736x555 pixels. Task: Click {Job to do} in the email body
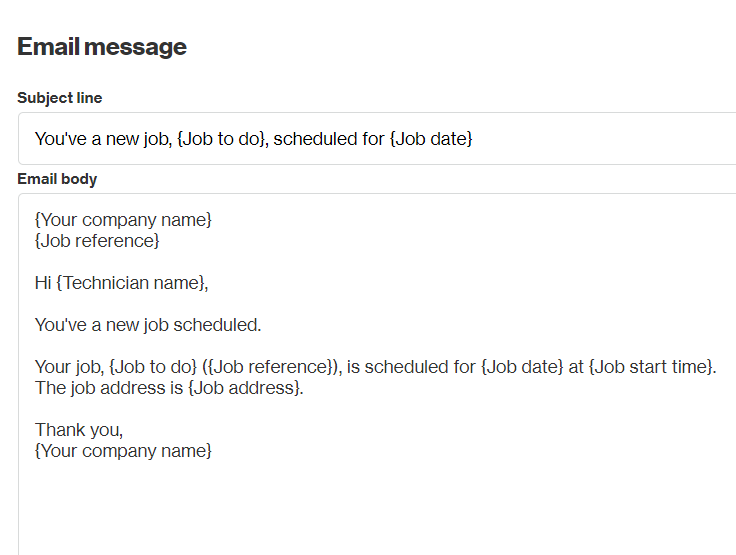[153, 367]
